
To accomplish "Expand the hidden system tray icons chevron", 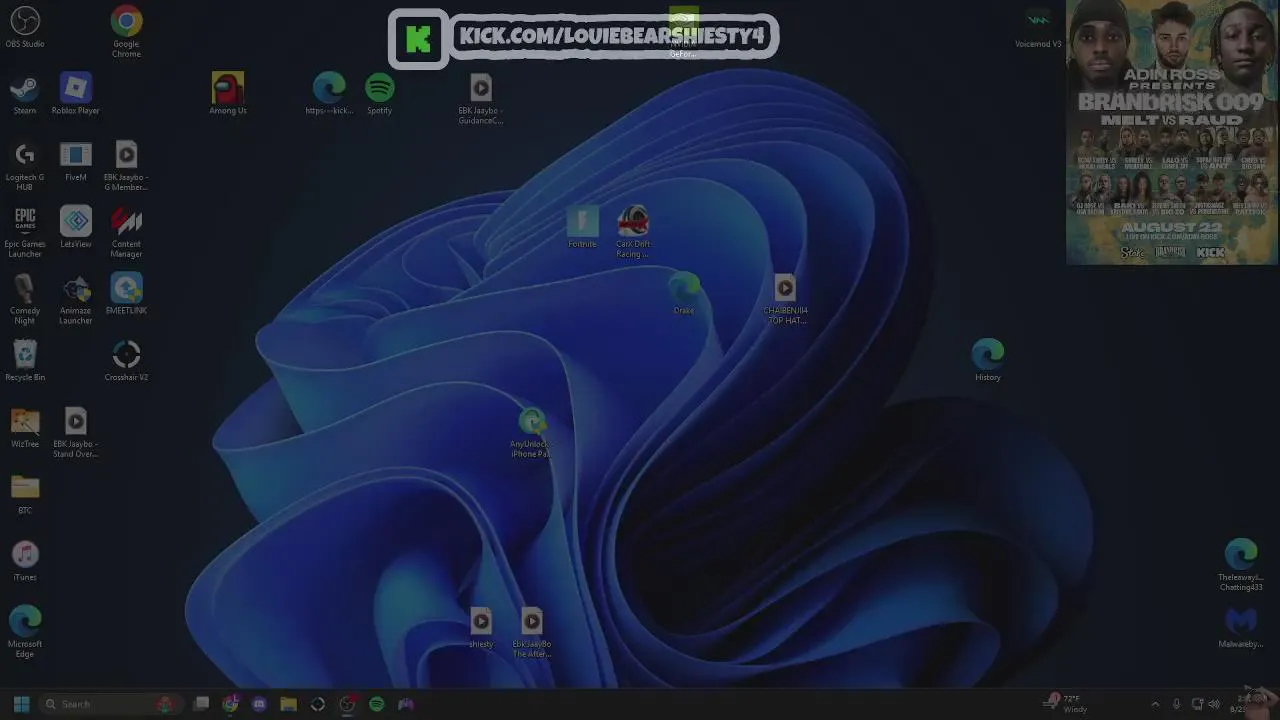I will [x=1155, y=704].
